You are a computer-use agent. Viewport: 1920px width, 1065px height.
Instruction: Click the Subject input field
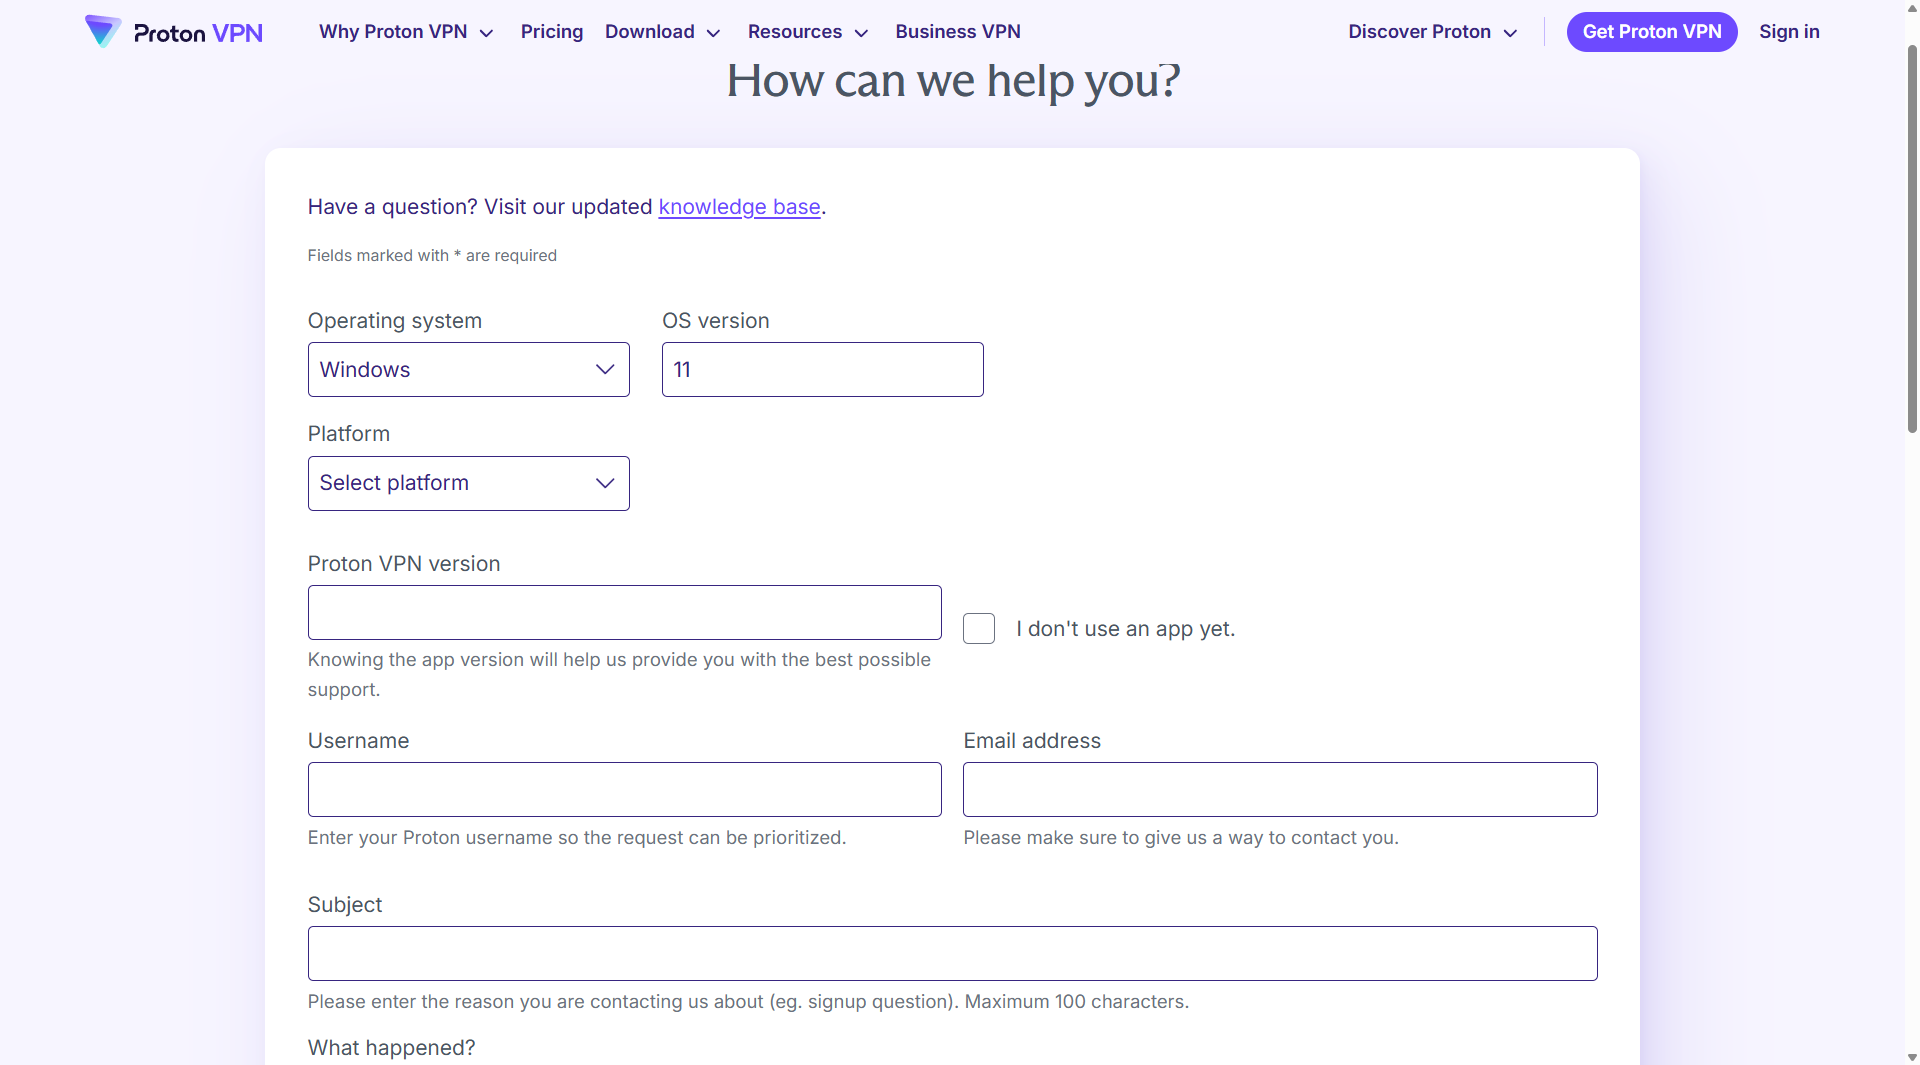tap(953, 954)
